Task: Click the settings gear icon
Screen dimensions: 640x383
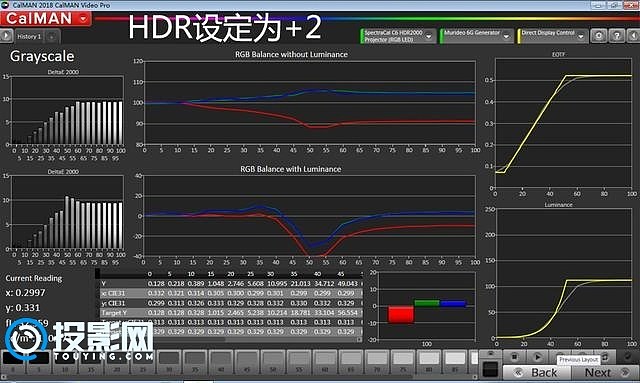Action: tap(599, 36)
